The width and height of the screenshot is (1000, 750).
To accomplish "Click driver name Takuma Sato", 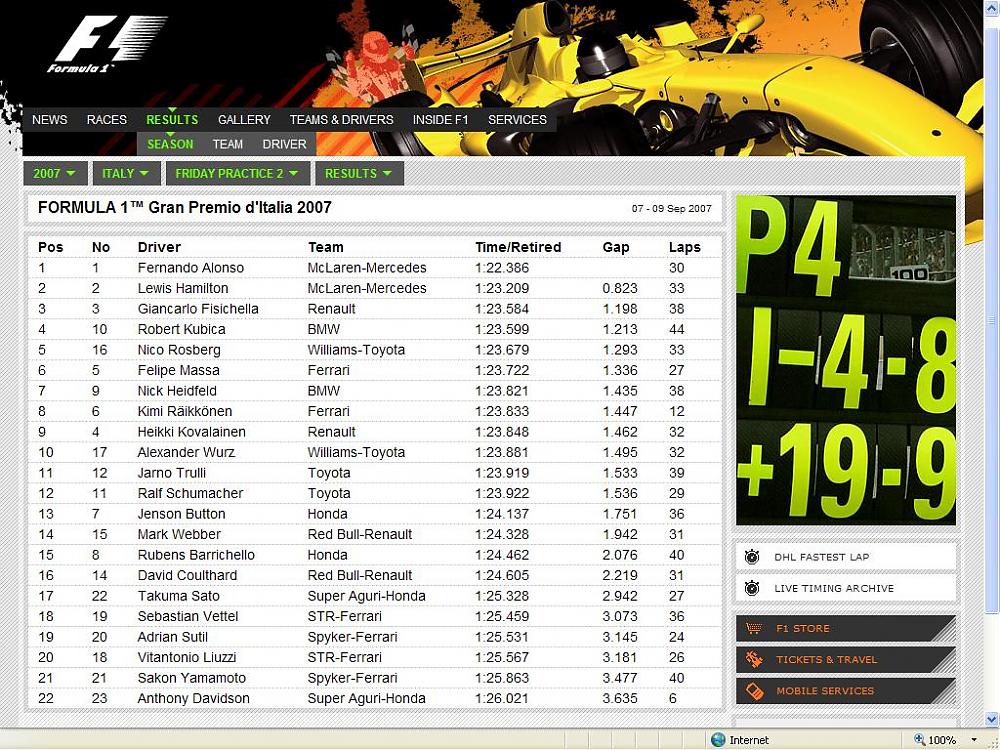I will (x=179, y=596).
